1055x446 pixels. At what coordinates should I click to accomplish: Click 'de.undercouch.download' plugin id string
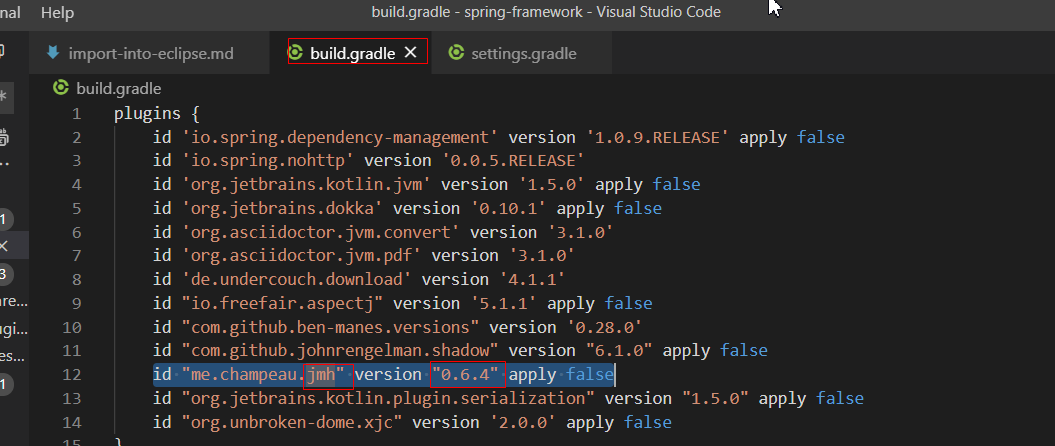tap(297, 279)
